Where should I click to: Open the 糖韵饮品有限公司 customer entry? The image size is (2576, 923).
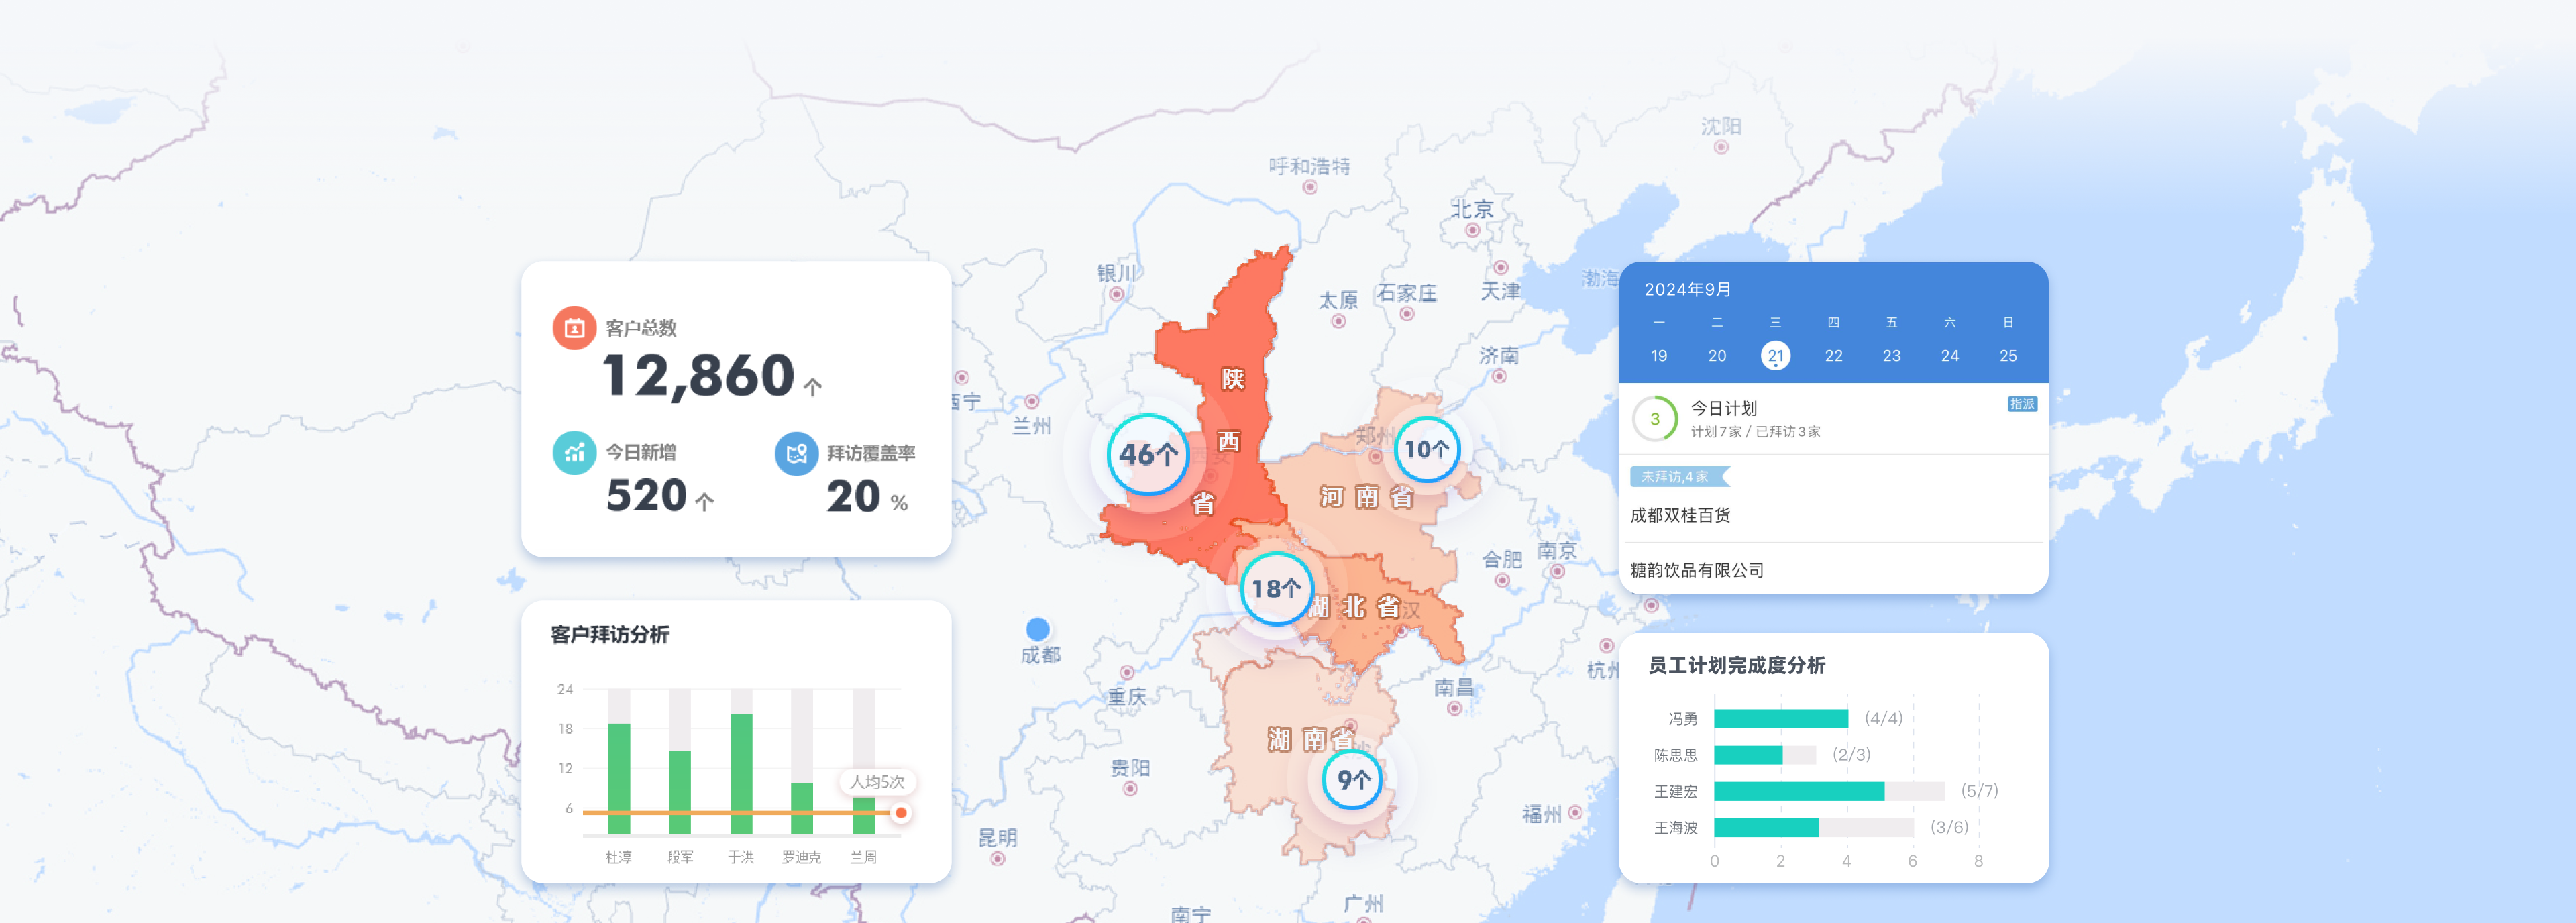coord(1697,570)
